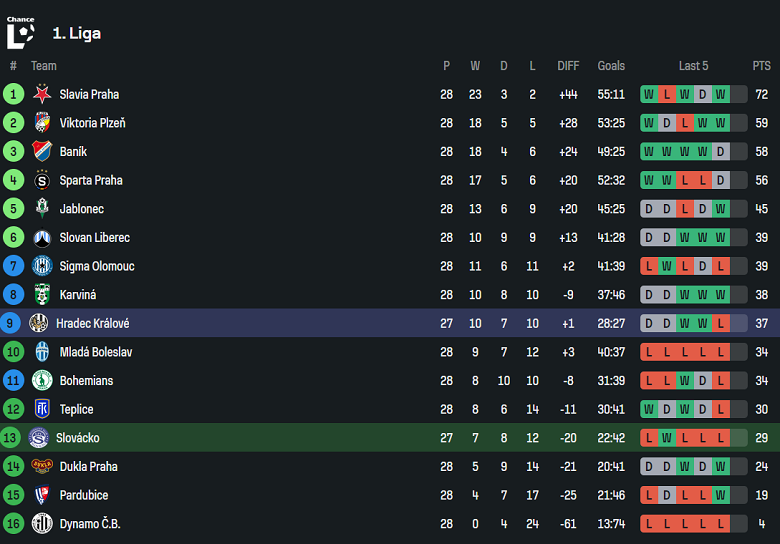
Task: Click the Dukla Praha club crest
Action: 42,466
